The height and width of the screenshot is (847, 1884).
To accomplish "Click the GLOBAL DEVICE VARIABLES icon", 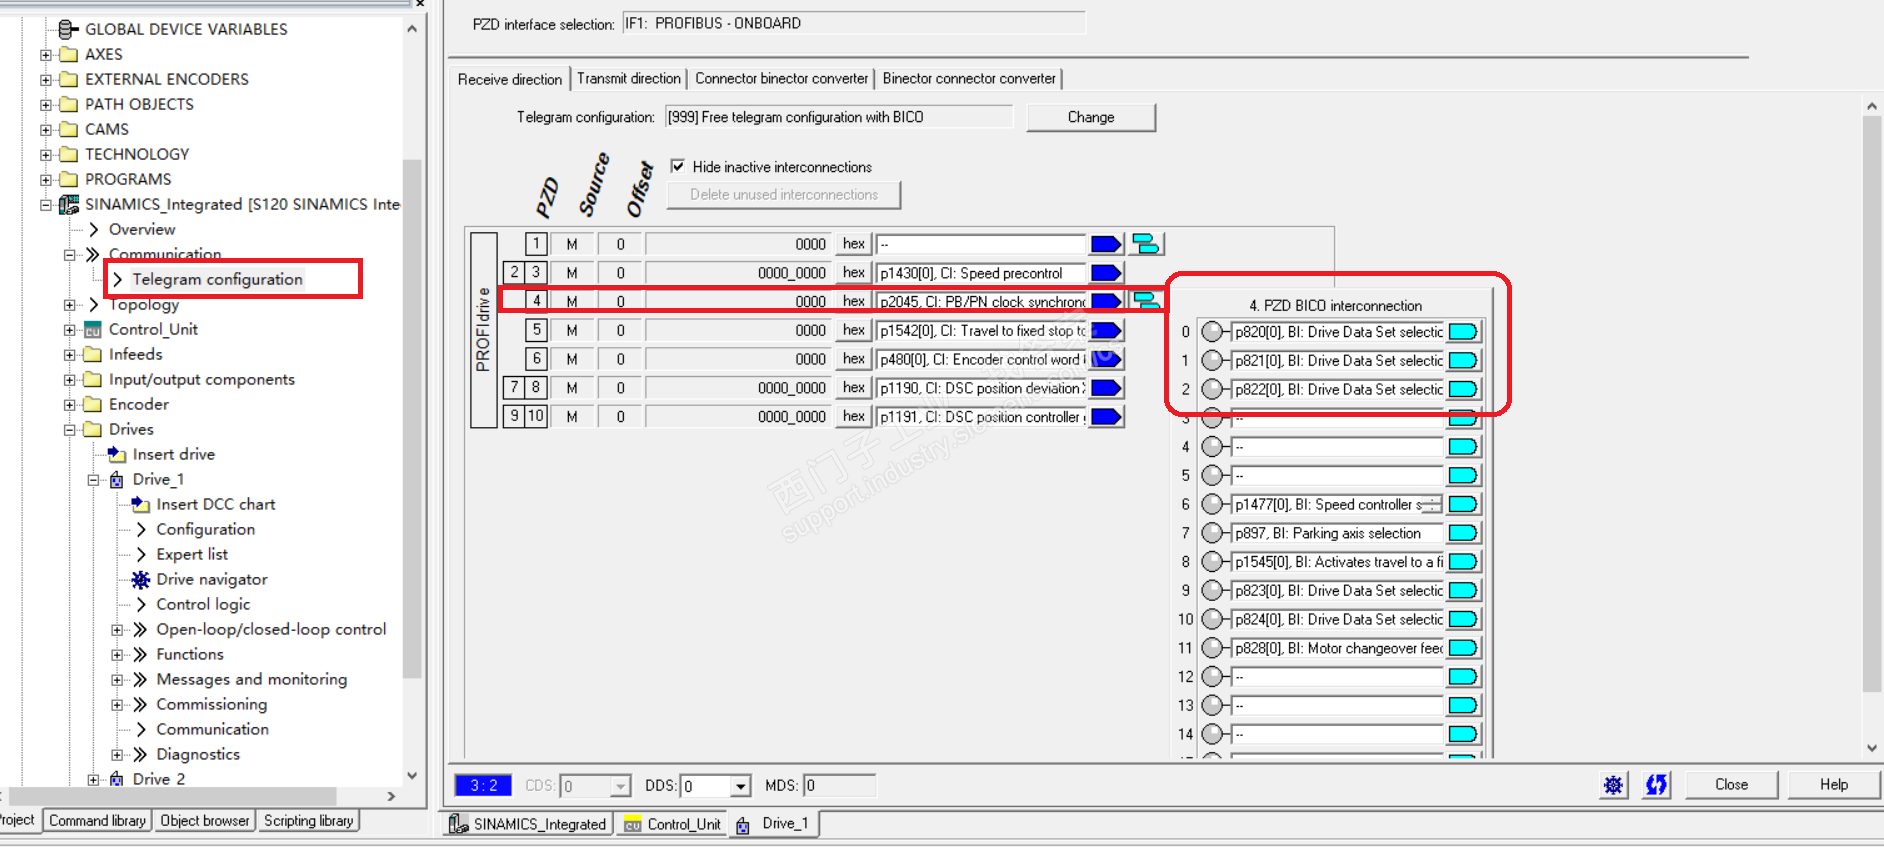I will [69, 30].
